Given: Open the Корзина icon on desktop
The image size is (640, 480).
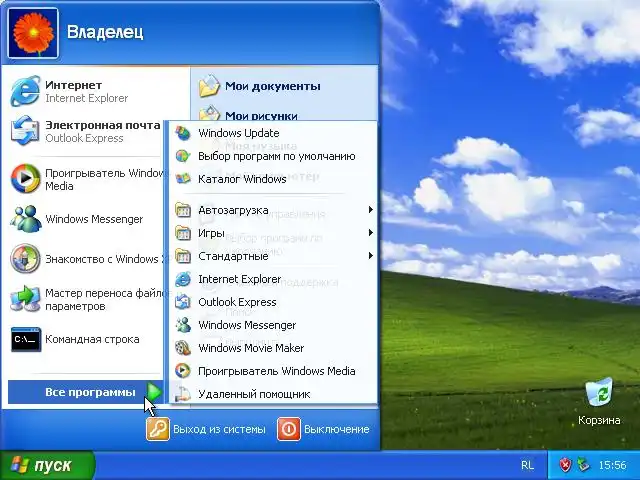Looking at the screenshot, I should tap(600, 393).
